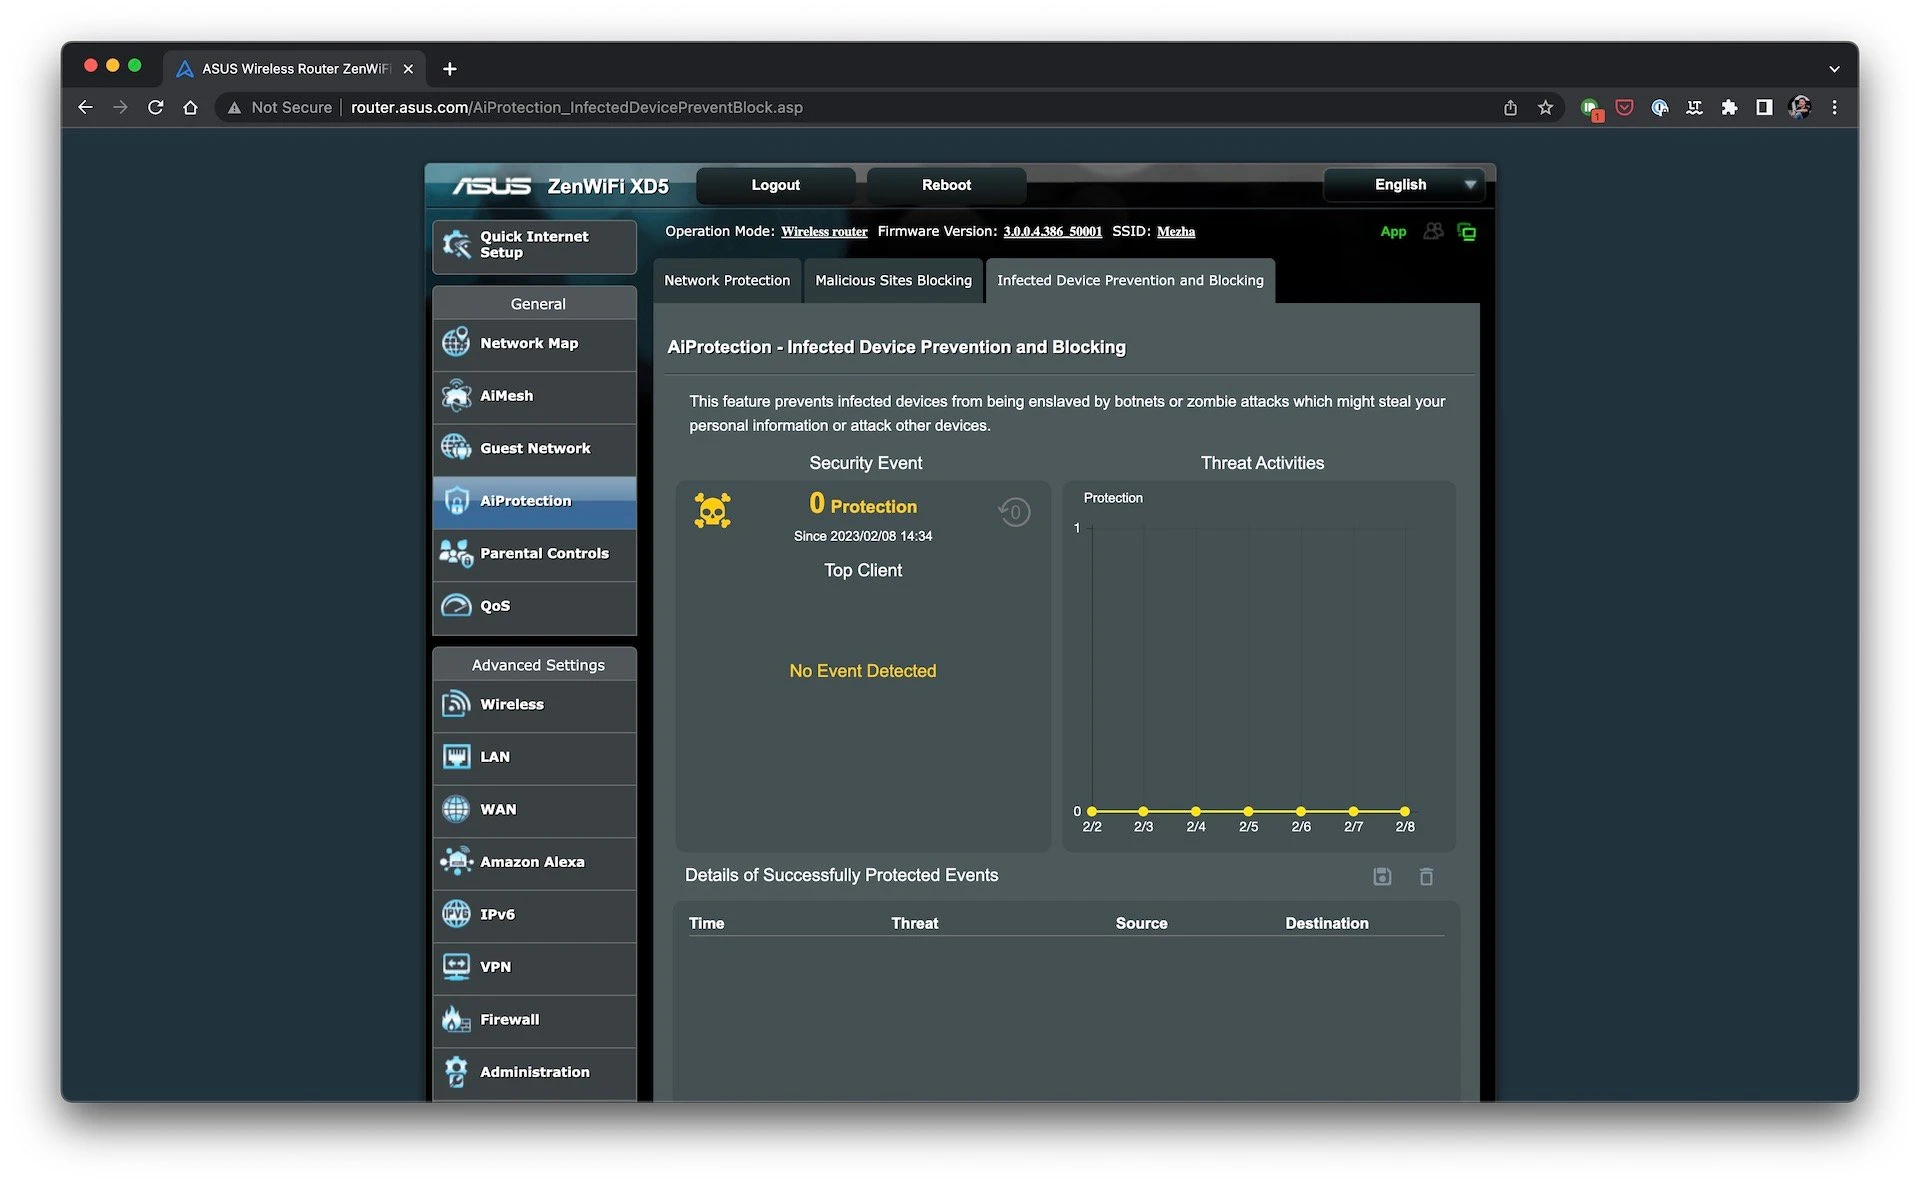Click the Parental Controls sidebar icon
This screenshot has height=1183, width=1920.
tap(457, 553)
